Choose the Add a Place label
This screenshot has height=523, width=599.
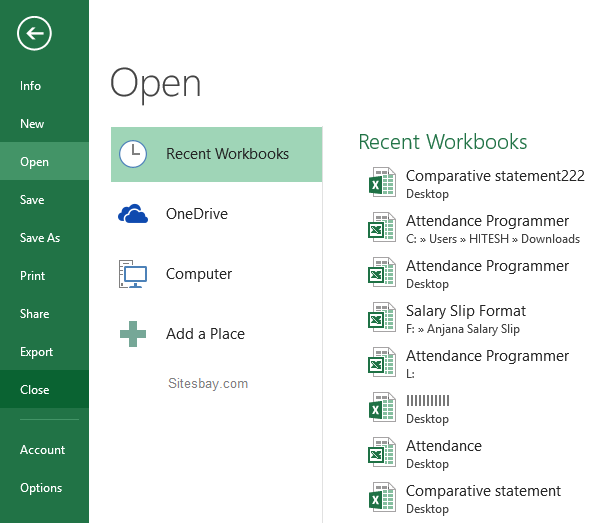tap(205, 334)
